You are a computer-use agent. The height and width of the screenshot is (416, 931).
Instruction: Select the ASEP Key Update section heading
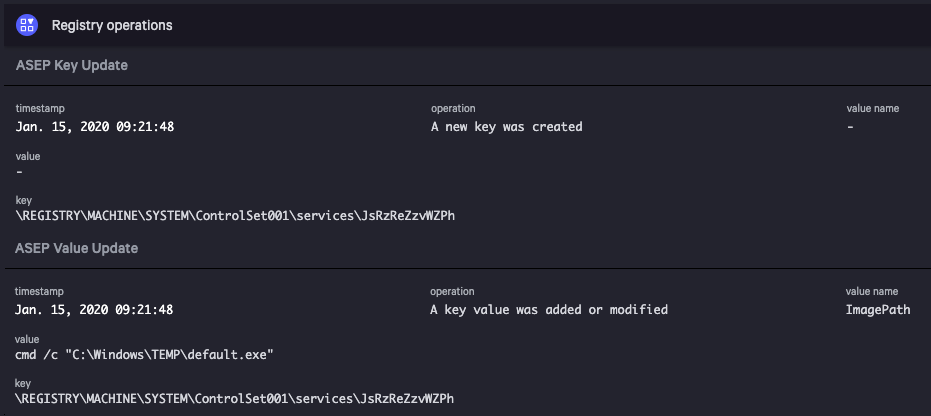coord(72,66)
